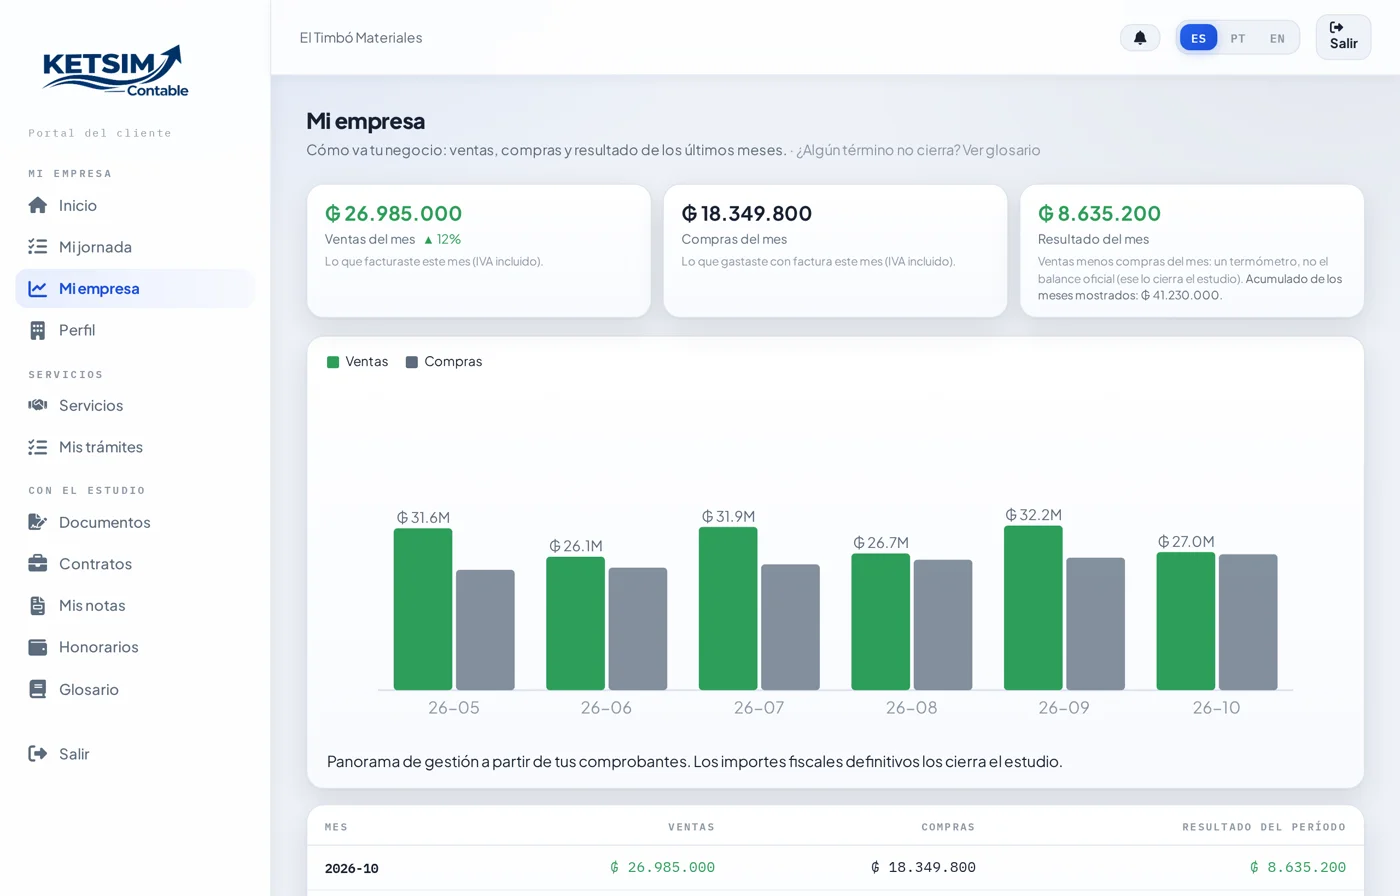The image size is (1400, 896).
Task: Open notifications with the bell icon
Action: click(x=1140, y=38)
